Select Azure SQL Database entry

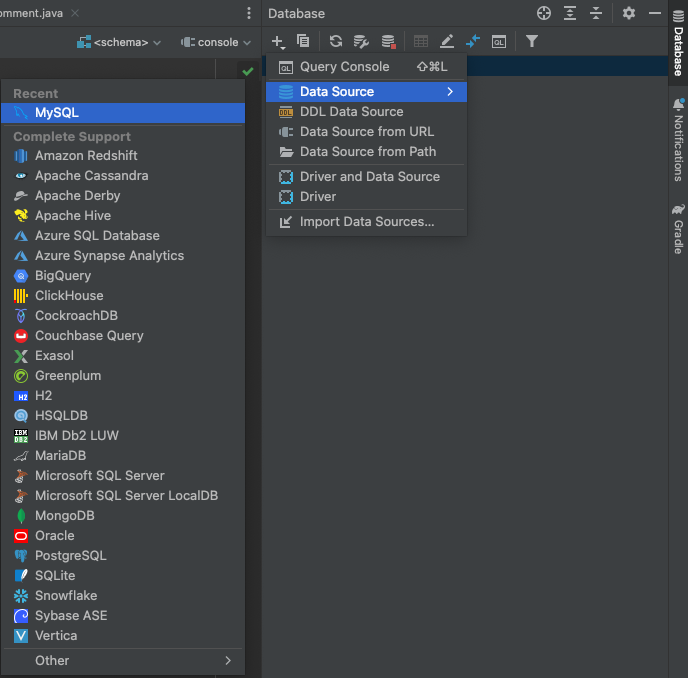click(x=123, y=236)
